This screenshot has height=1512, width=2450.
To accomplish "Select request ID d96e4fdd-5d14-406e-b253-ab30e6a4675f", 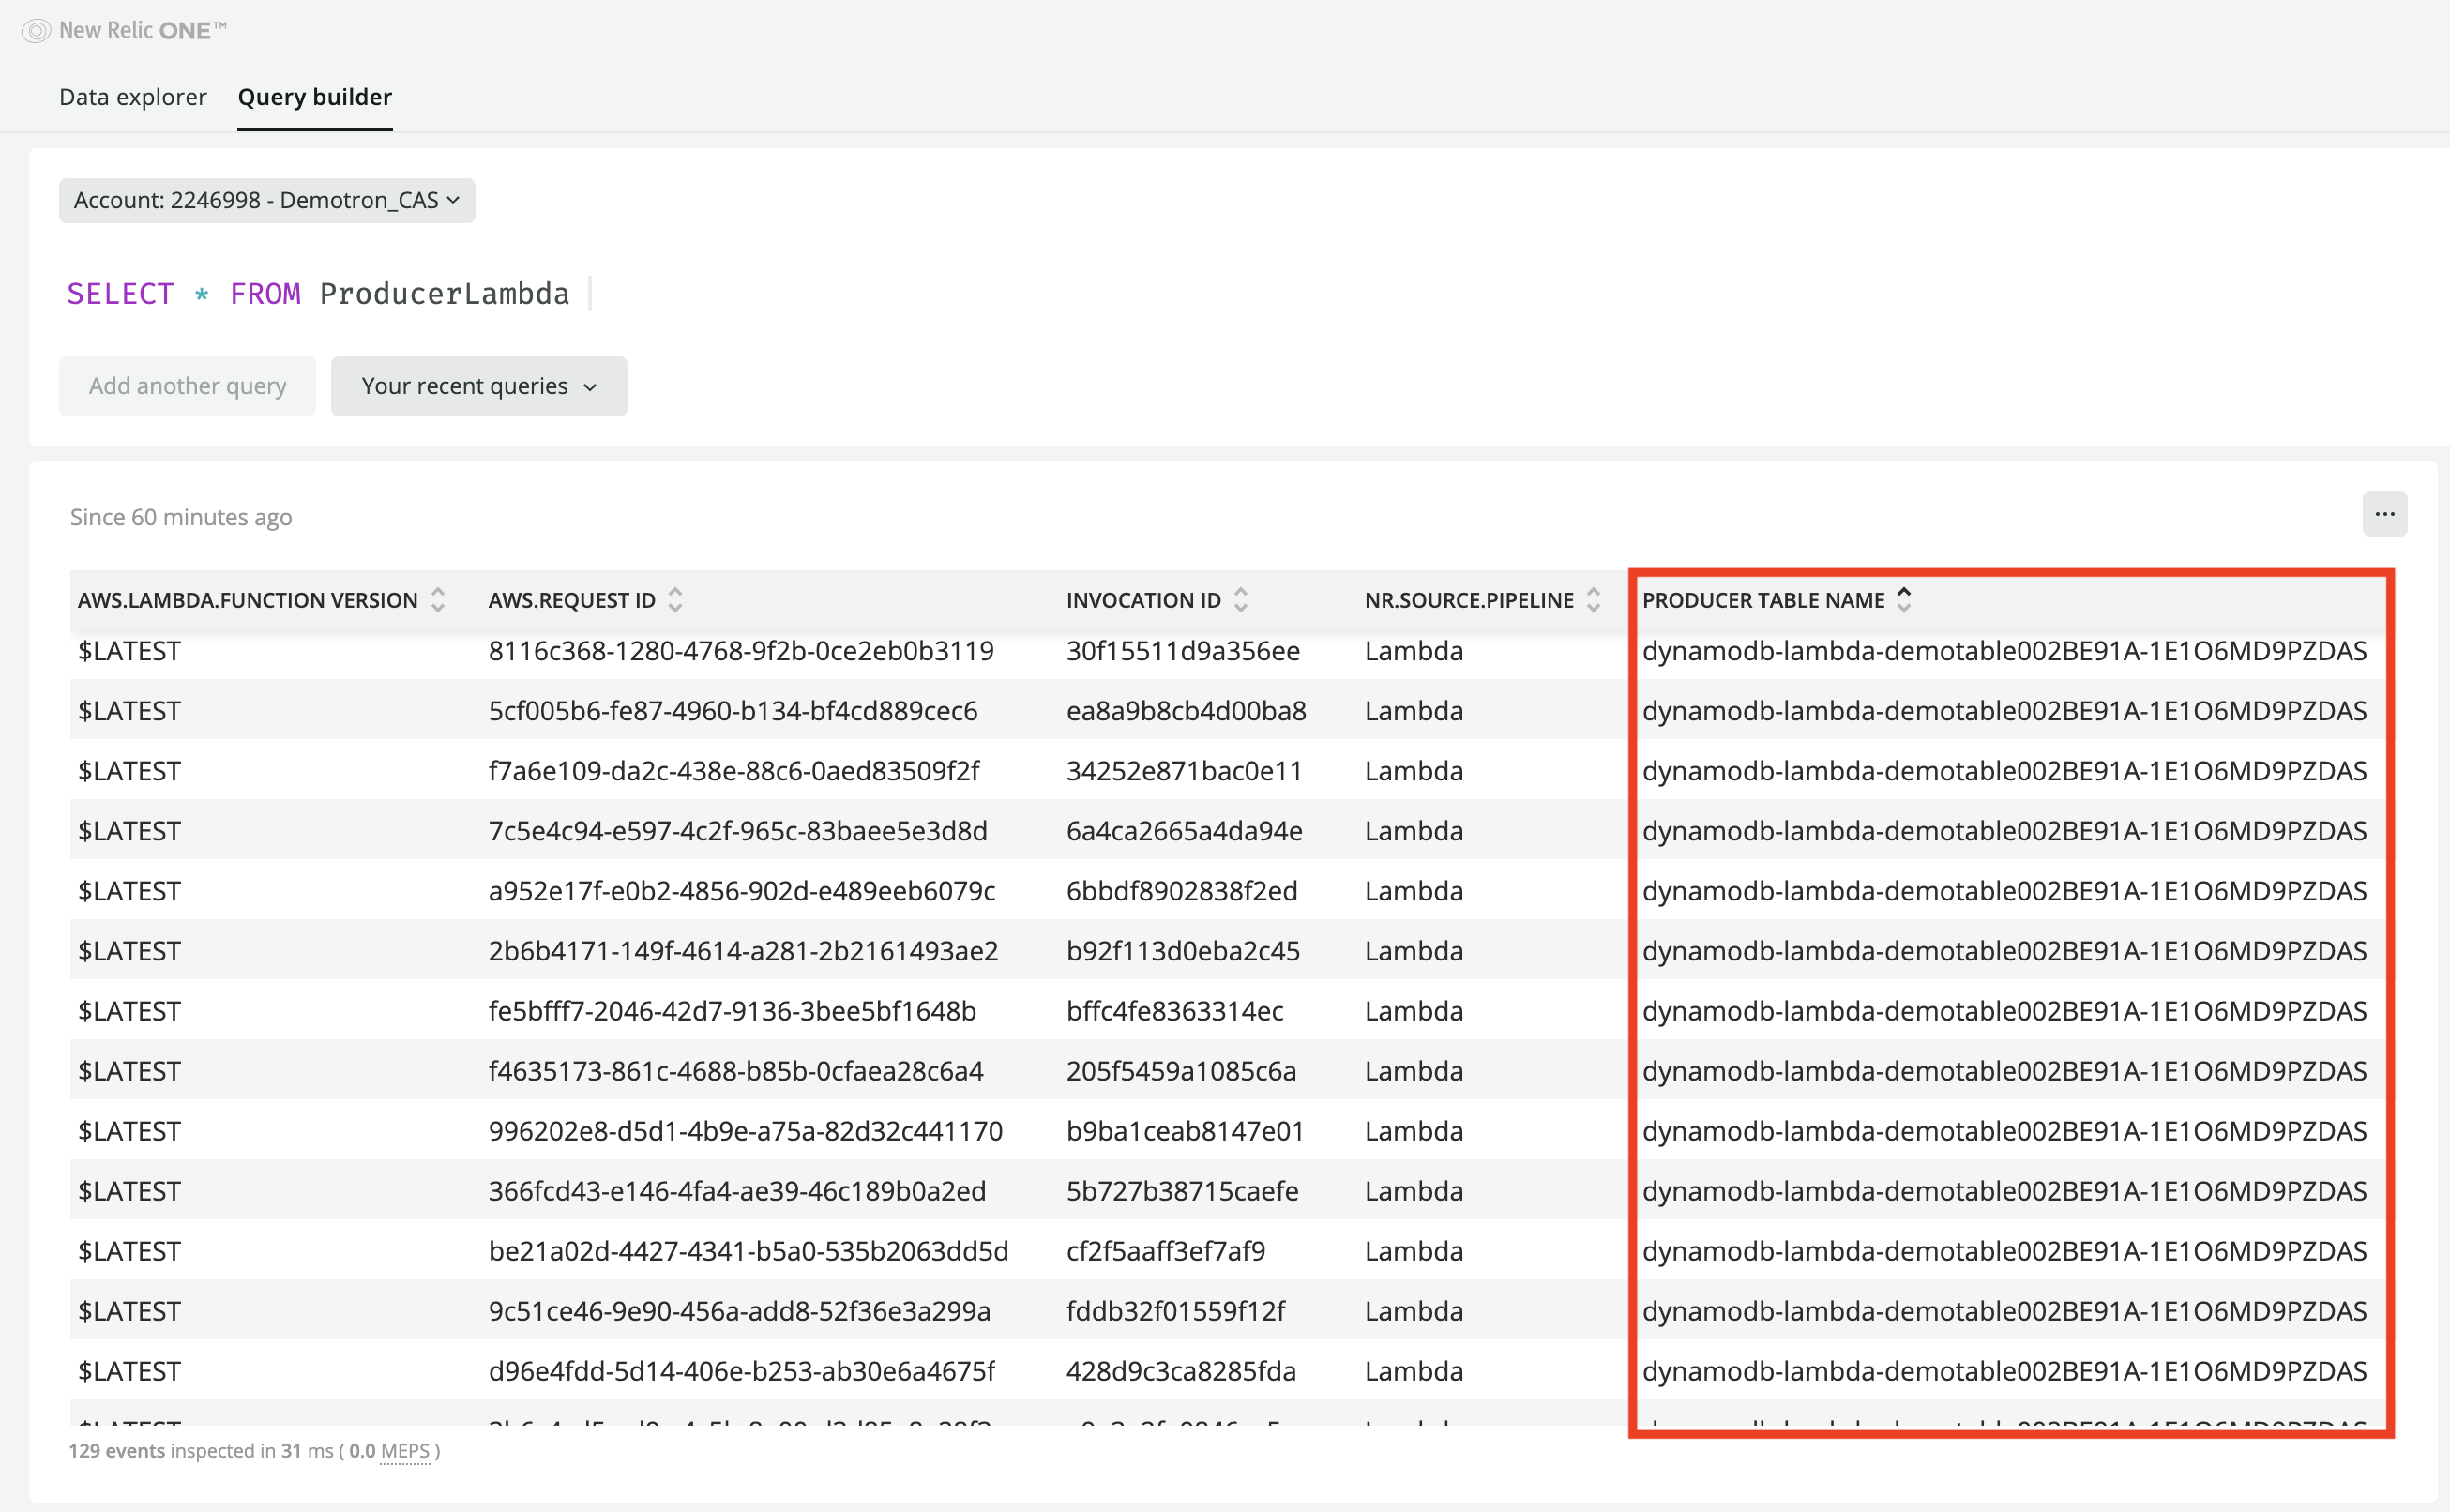I will point(741,1371).
